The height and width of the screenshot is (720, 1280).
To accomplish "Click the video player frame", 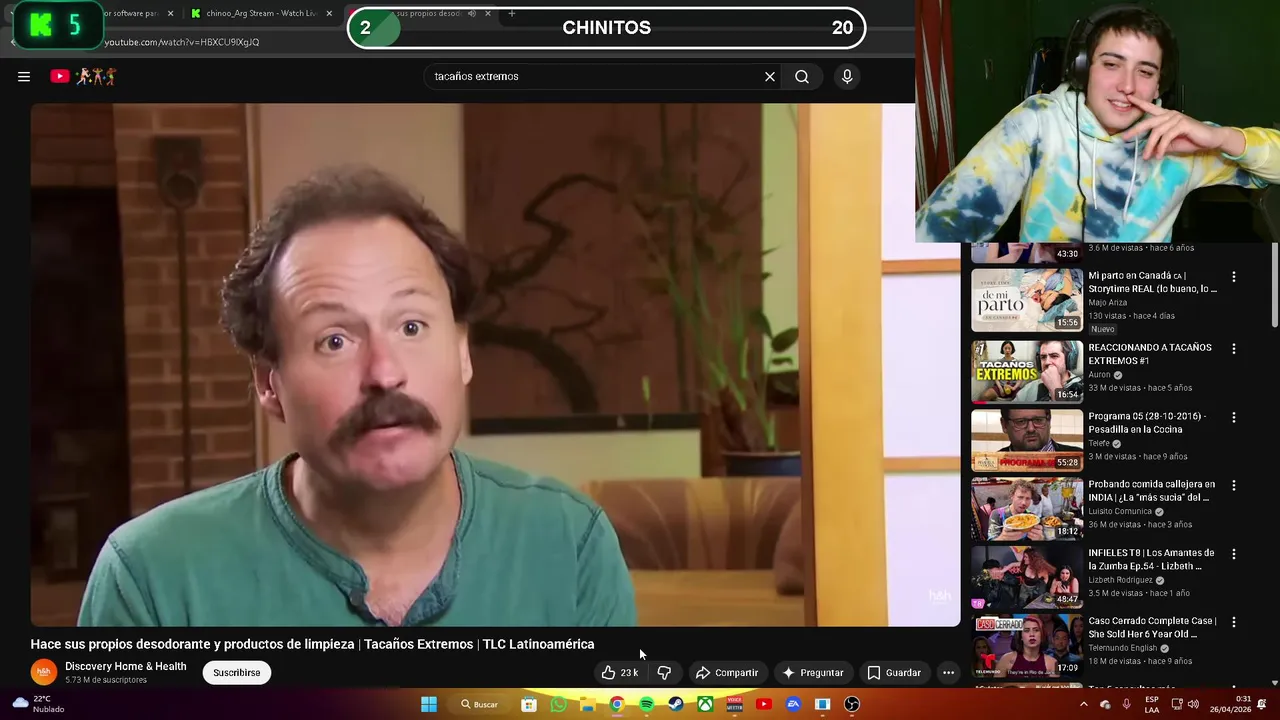I will click(495, 365).
